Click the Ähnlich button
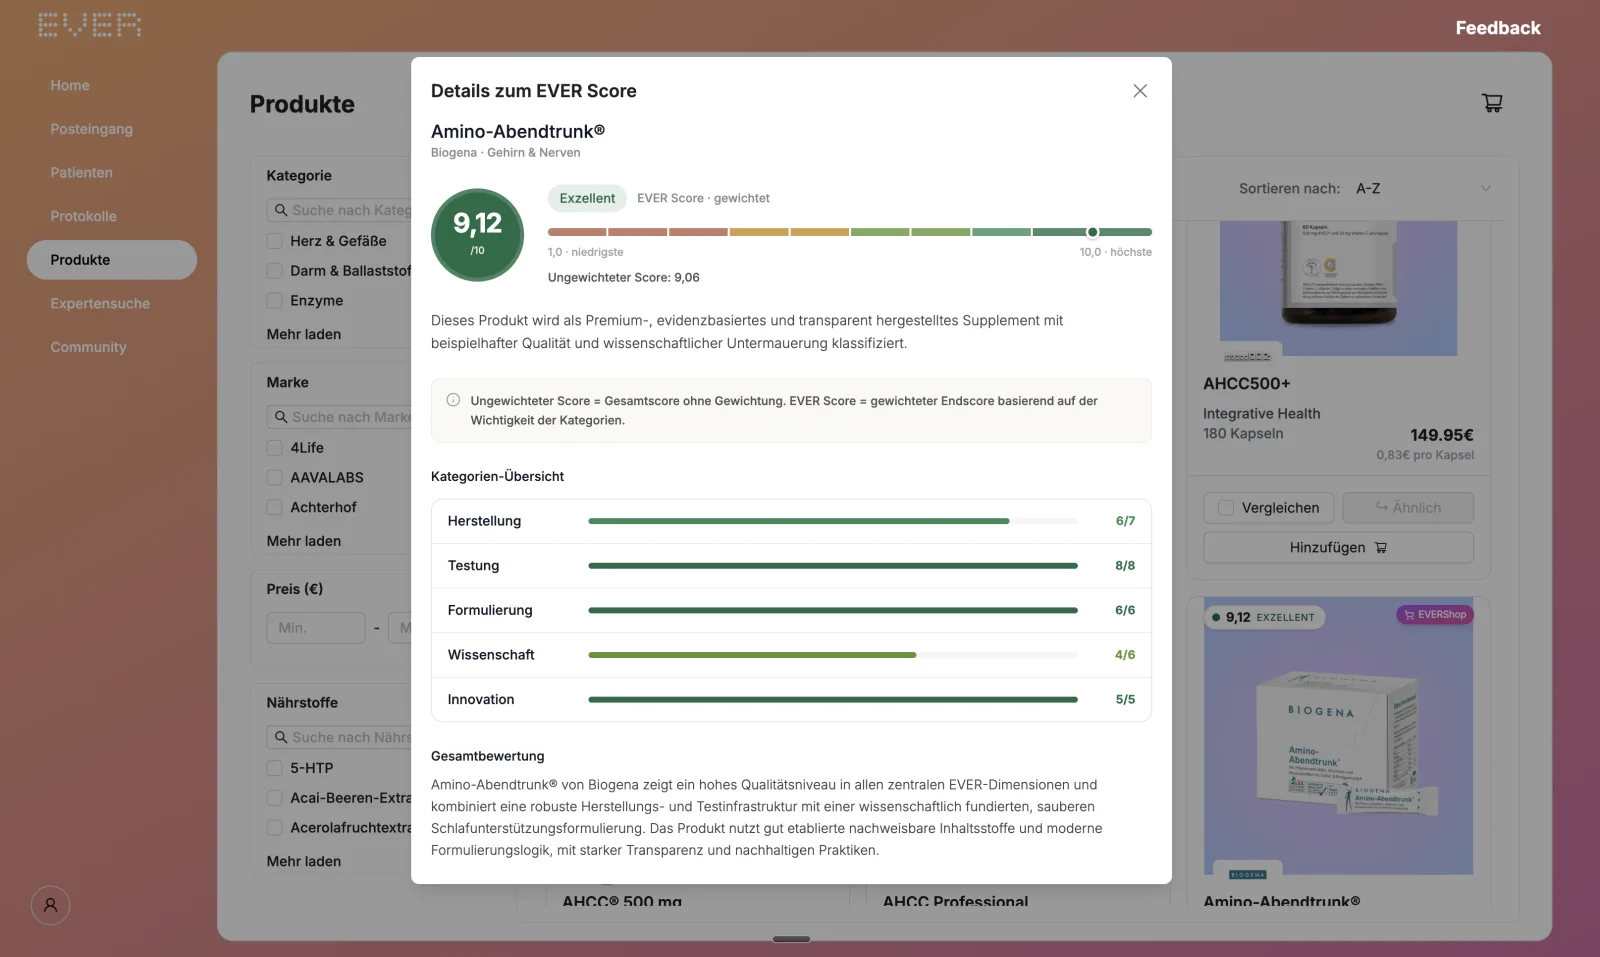Viewport: 1600px width, 957px height. click(x=1408, y=508)
